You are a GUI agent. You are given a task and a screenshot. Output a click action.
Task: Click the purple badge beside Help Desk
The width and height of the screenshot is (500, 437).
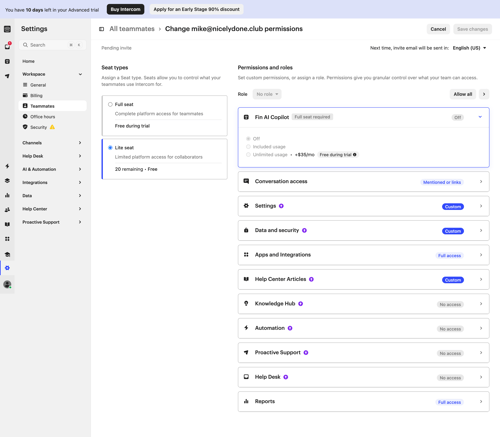286,377
